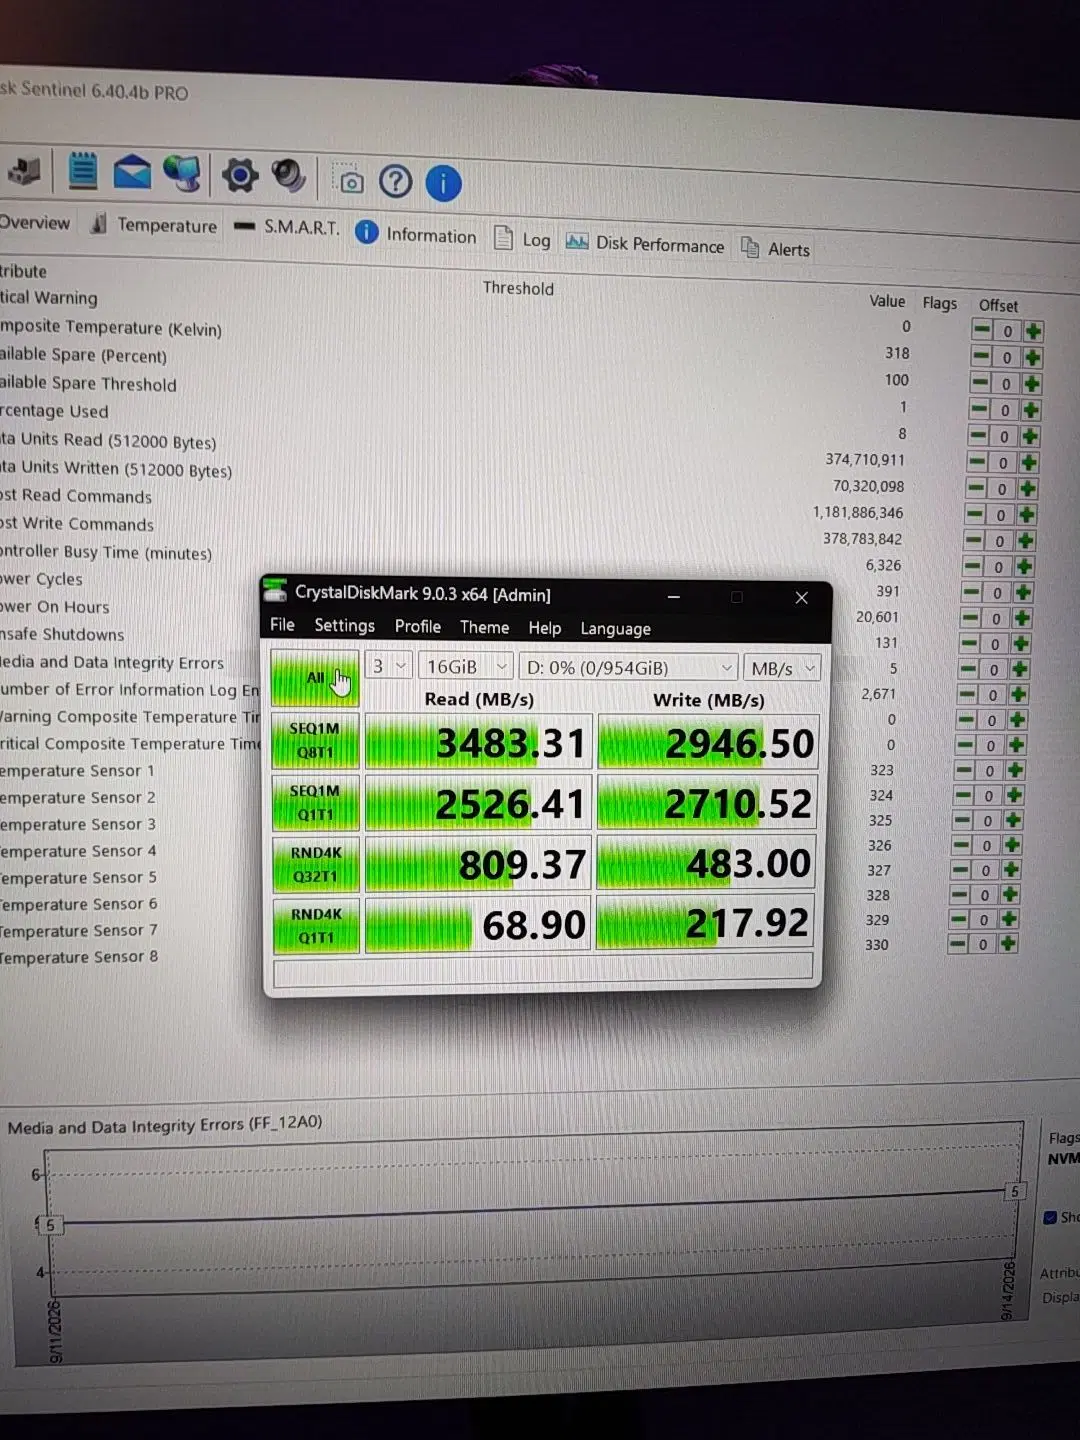1080x1440 pixels.
Task: Run the SEQ1M Q8T1 test button
Action: click(315, 740)
